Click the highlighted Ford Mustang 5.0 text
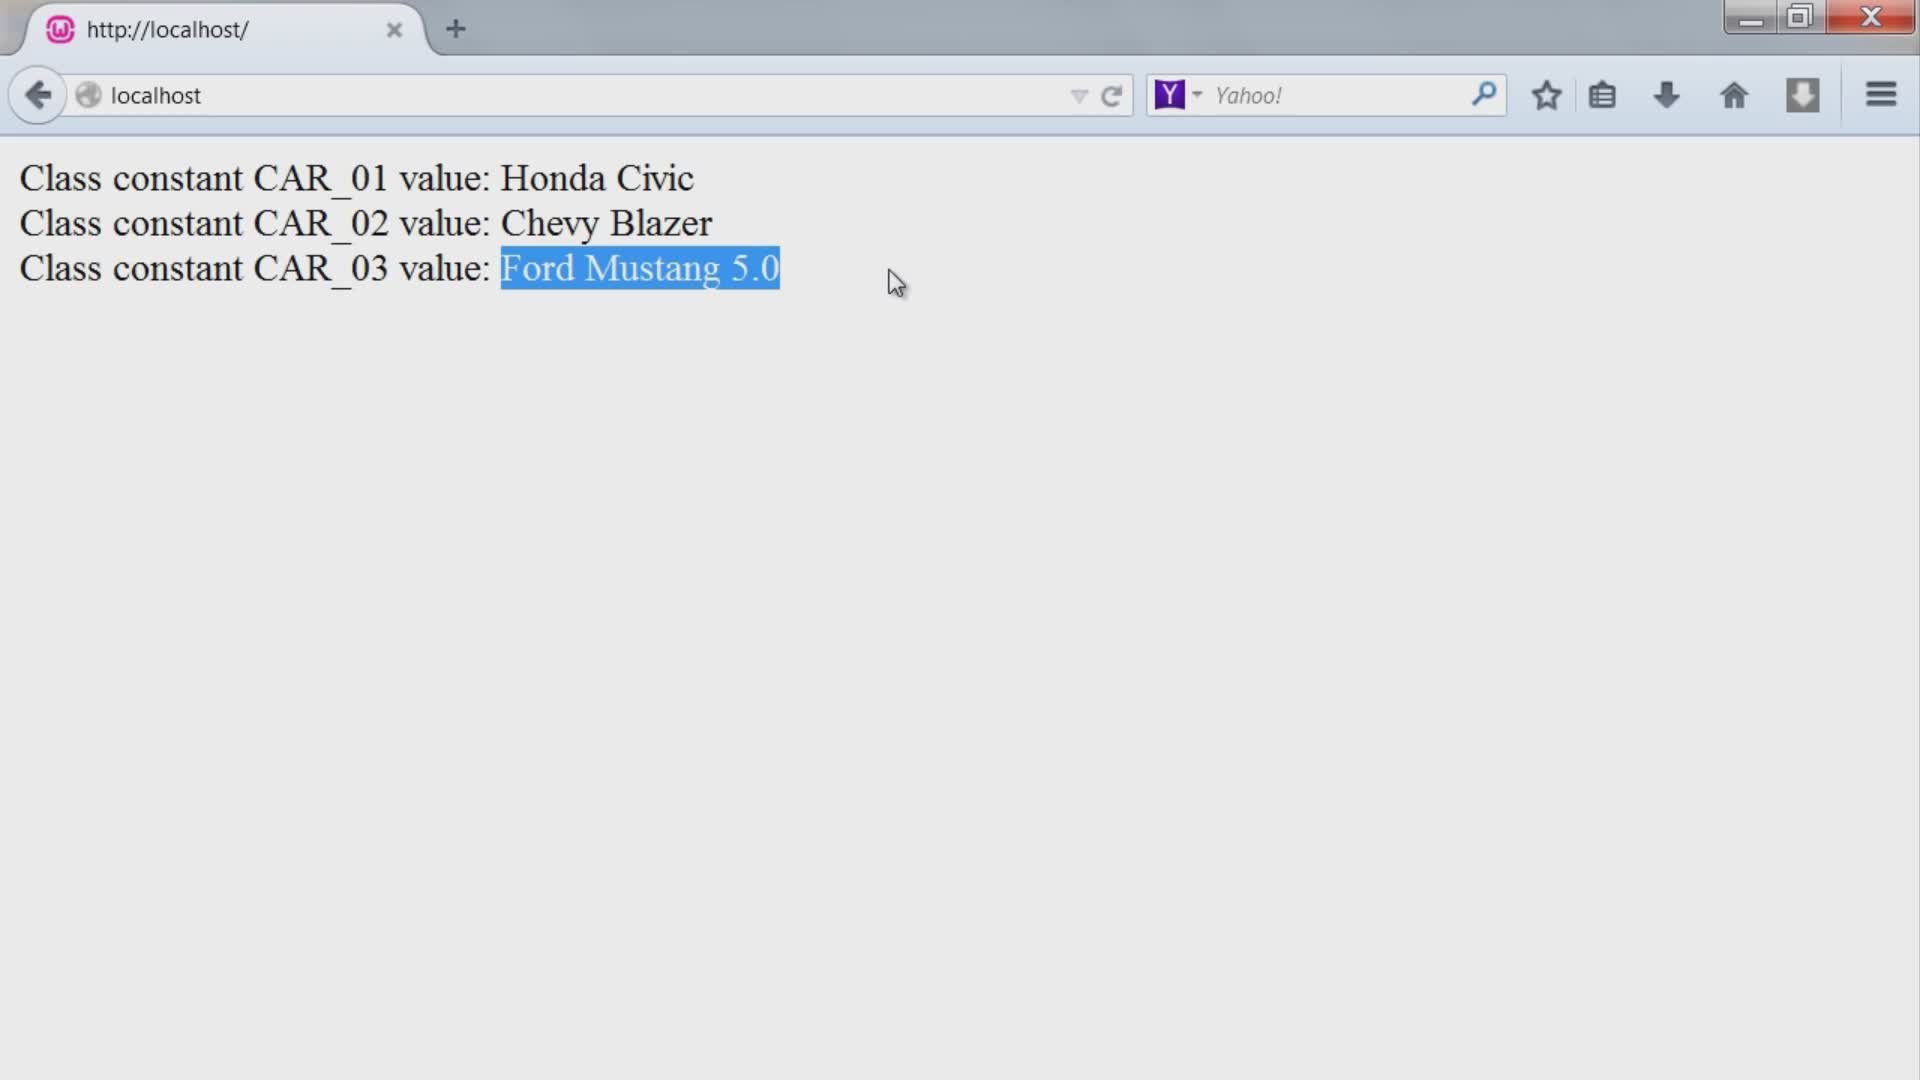Image resolution: width=1920 pixels, height=1080 pixels. pos(639,268)
